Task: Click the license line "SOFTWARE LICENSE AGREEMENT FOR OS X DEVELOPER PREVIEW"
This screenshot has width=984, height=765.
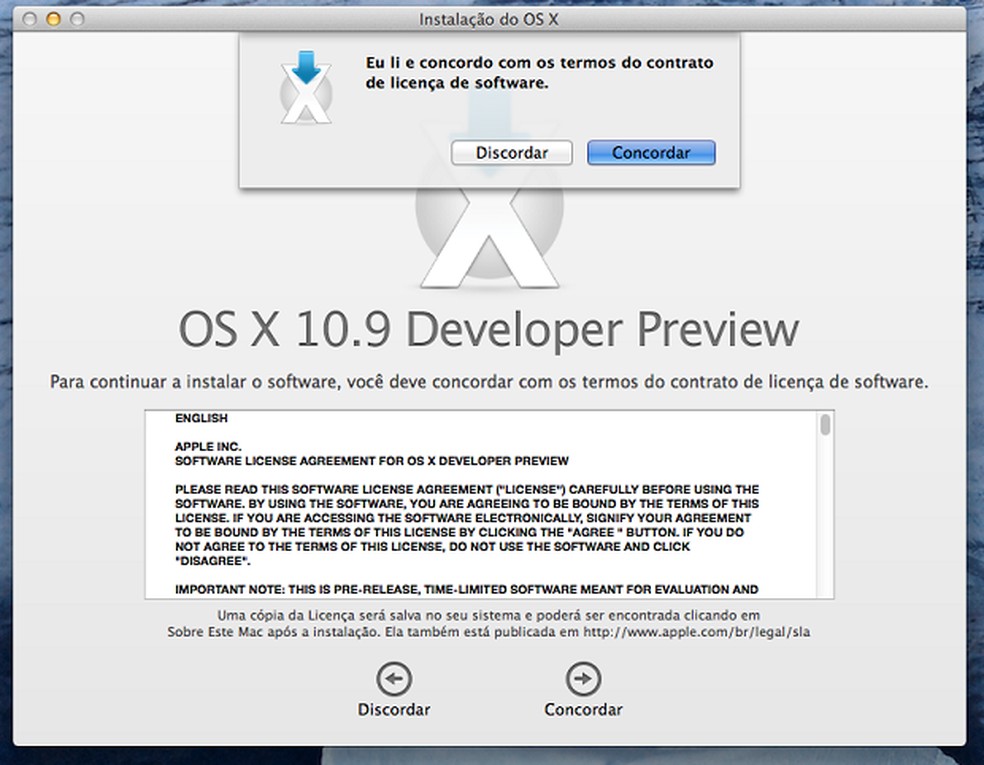Action: (x=372, y=461)
